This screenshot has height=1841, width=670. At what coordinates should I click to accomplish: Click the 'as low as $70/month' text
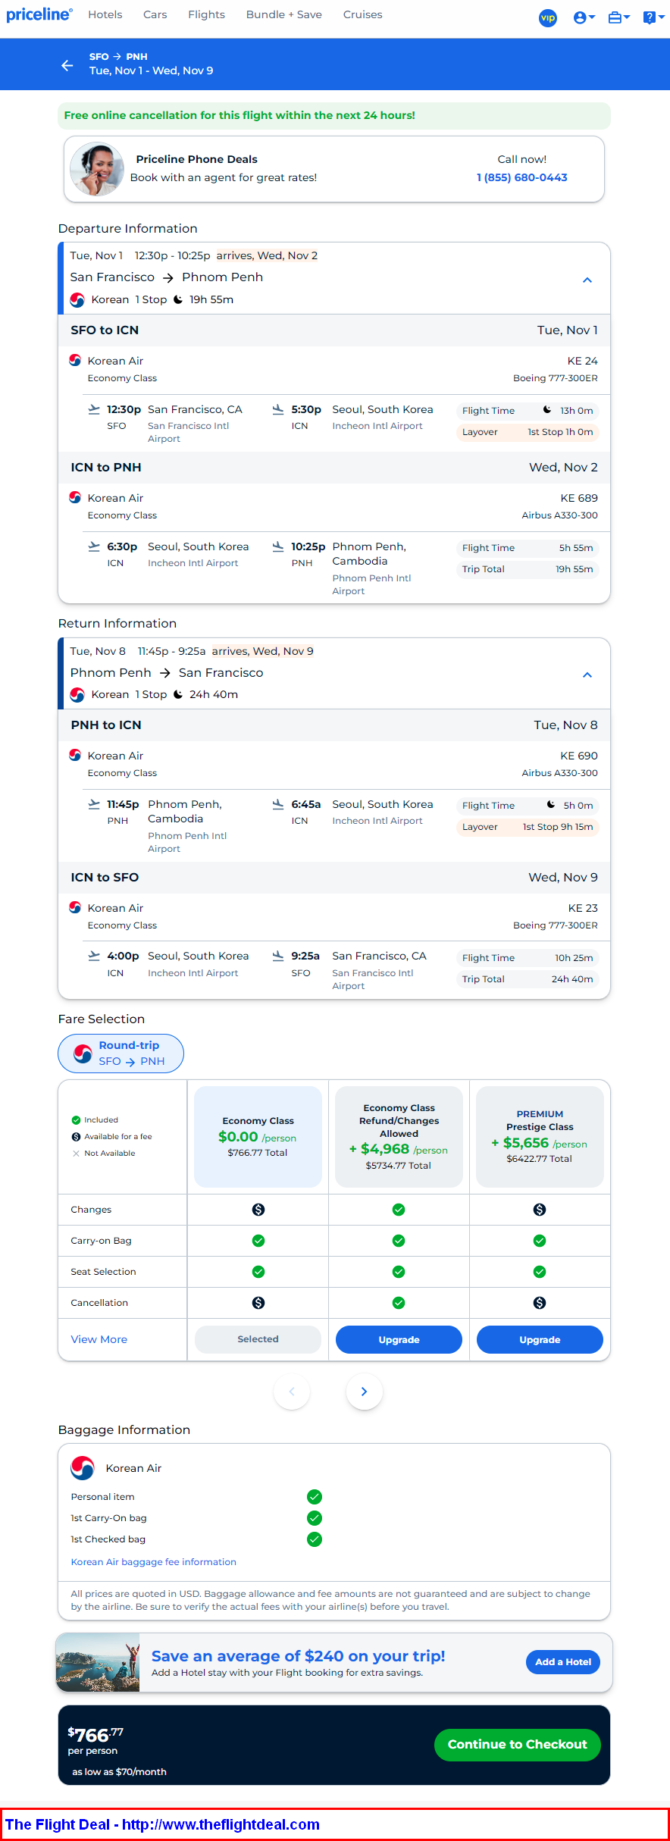pyautogui.click(x=119, y=1772)
